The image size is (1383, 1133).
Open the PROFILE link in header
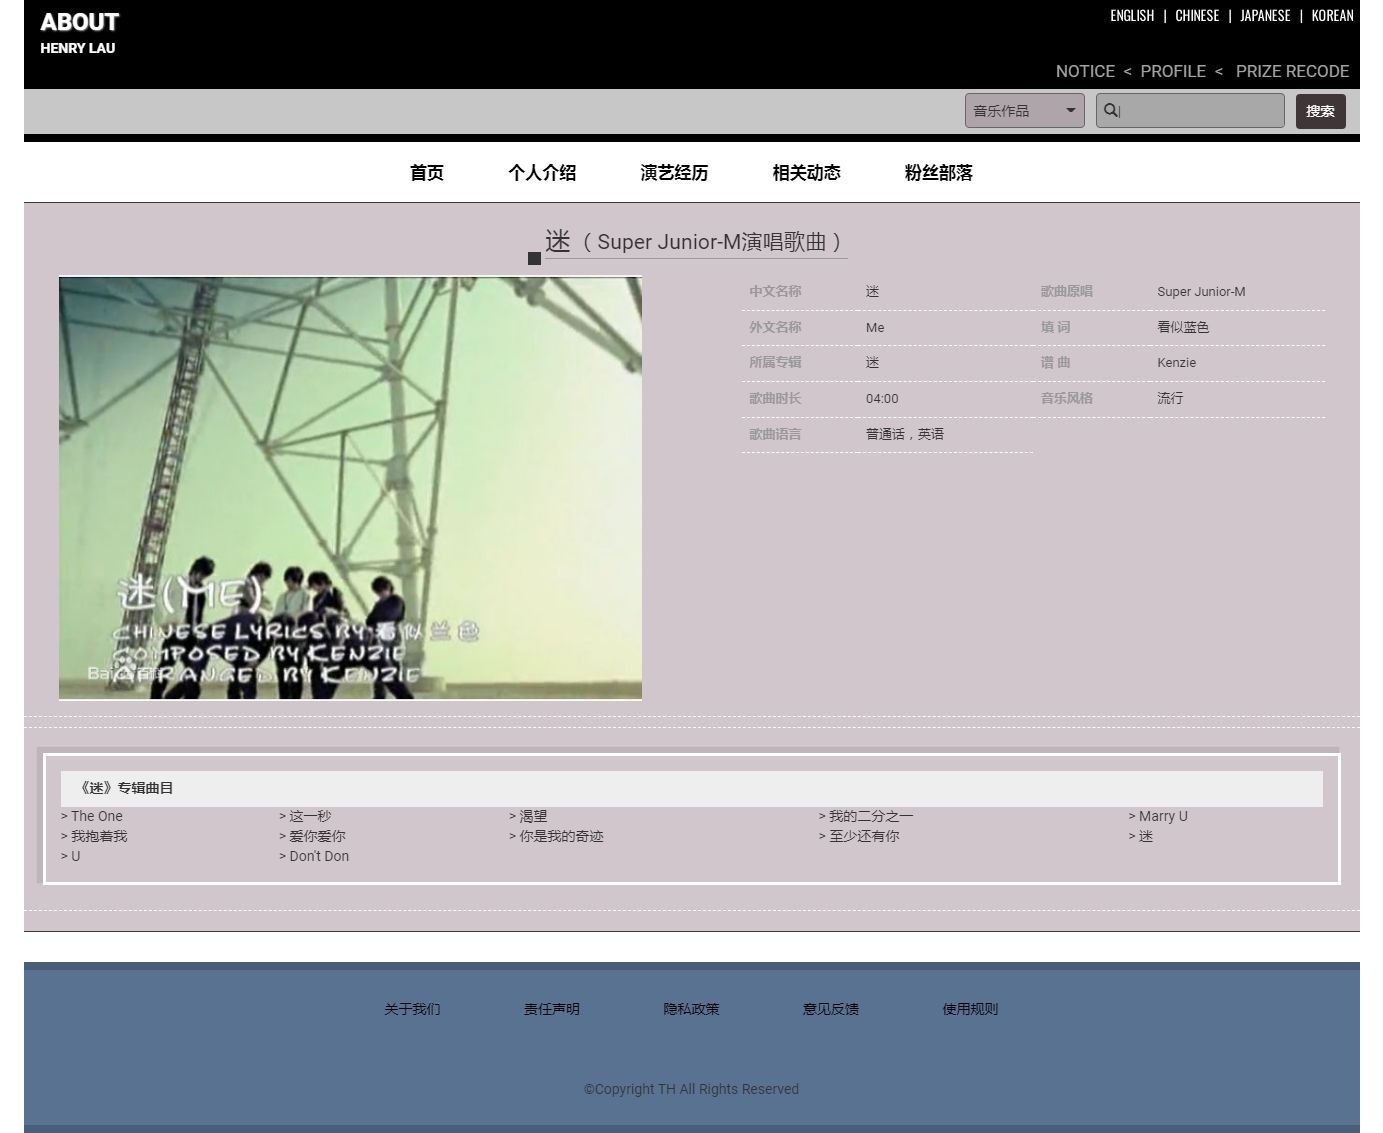click(1173, 71)
